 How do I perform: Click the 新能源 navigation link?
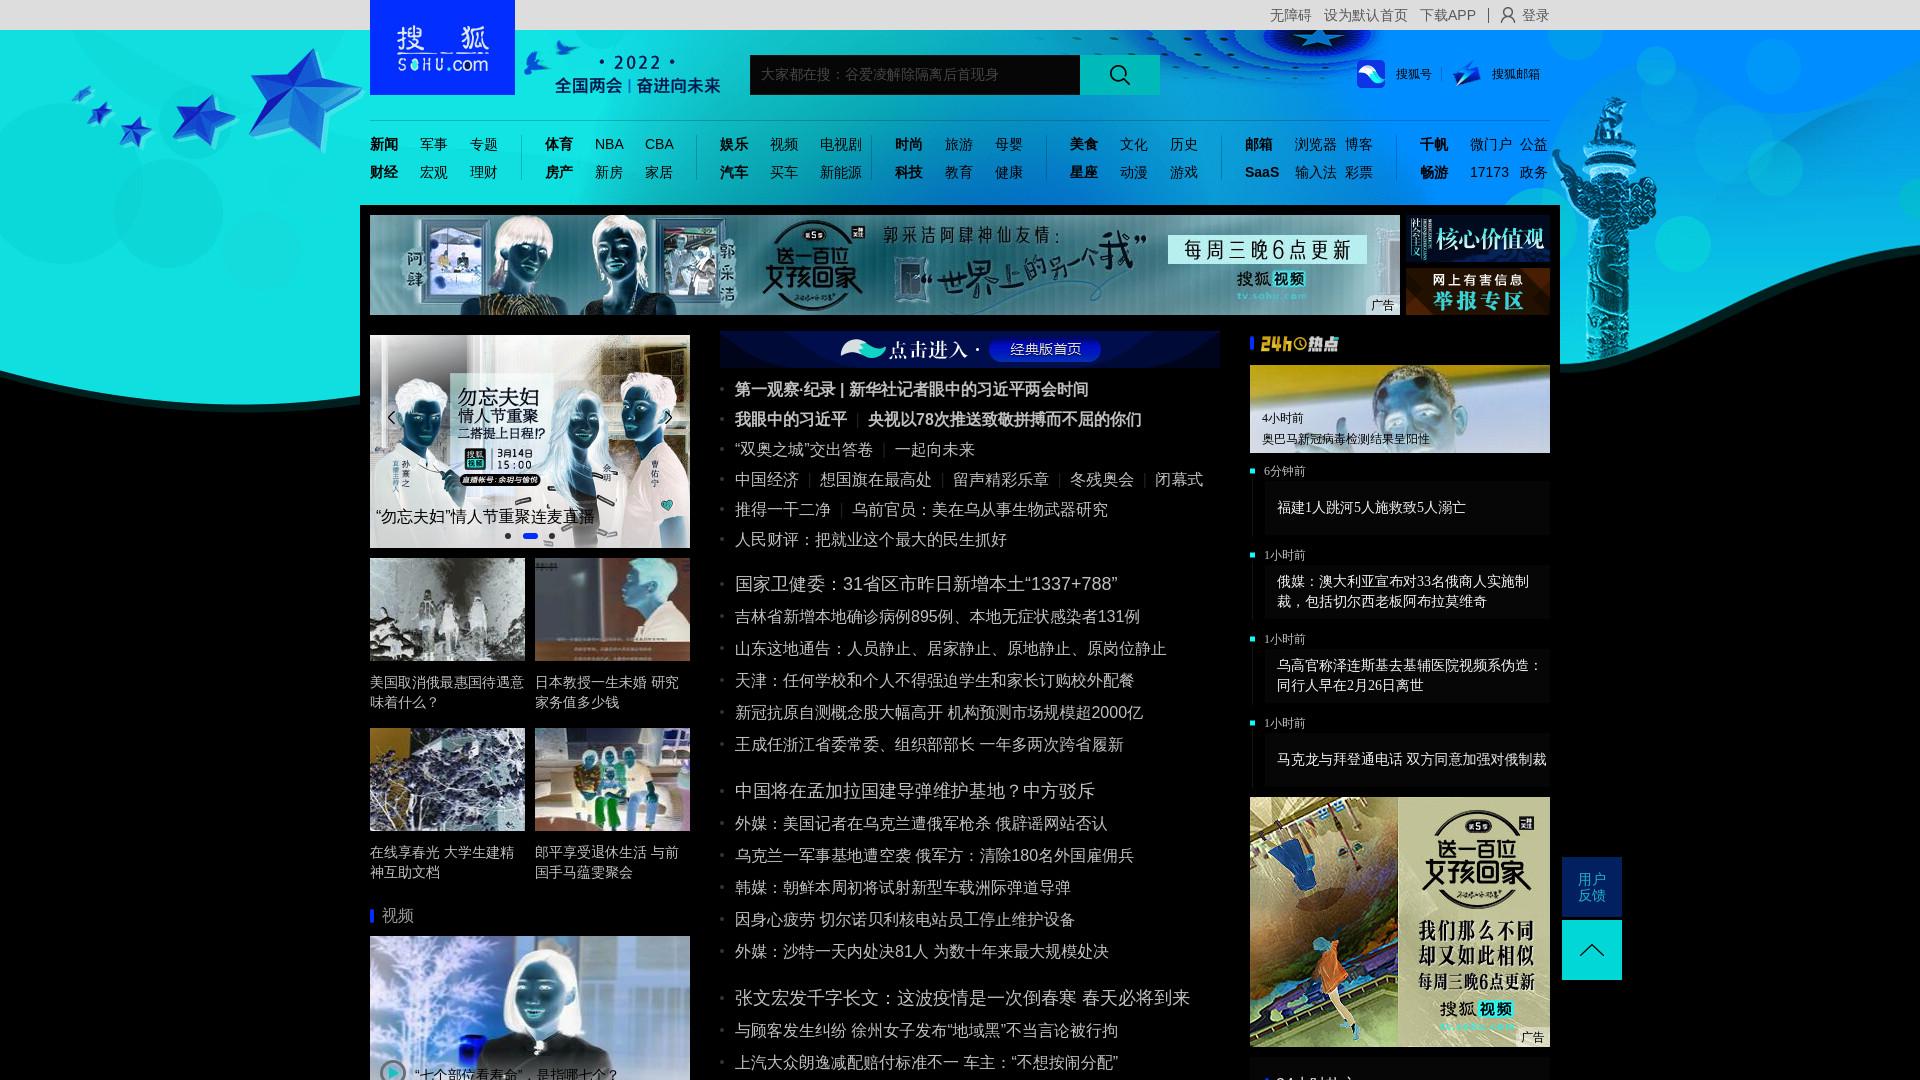pyautogui.click(x=841, y=172)
